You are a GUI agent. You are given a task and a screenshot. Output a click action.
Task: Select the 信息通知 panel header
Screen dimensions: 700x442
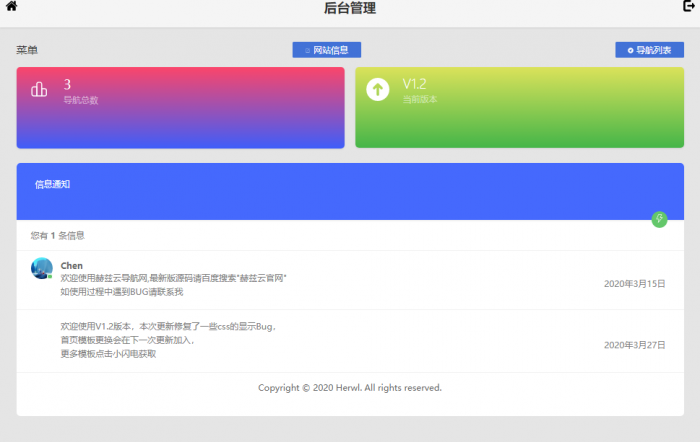tap(52, 185)
